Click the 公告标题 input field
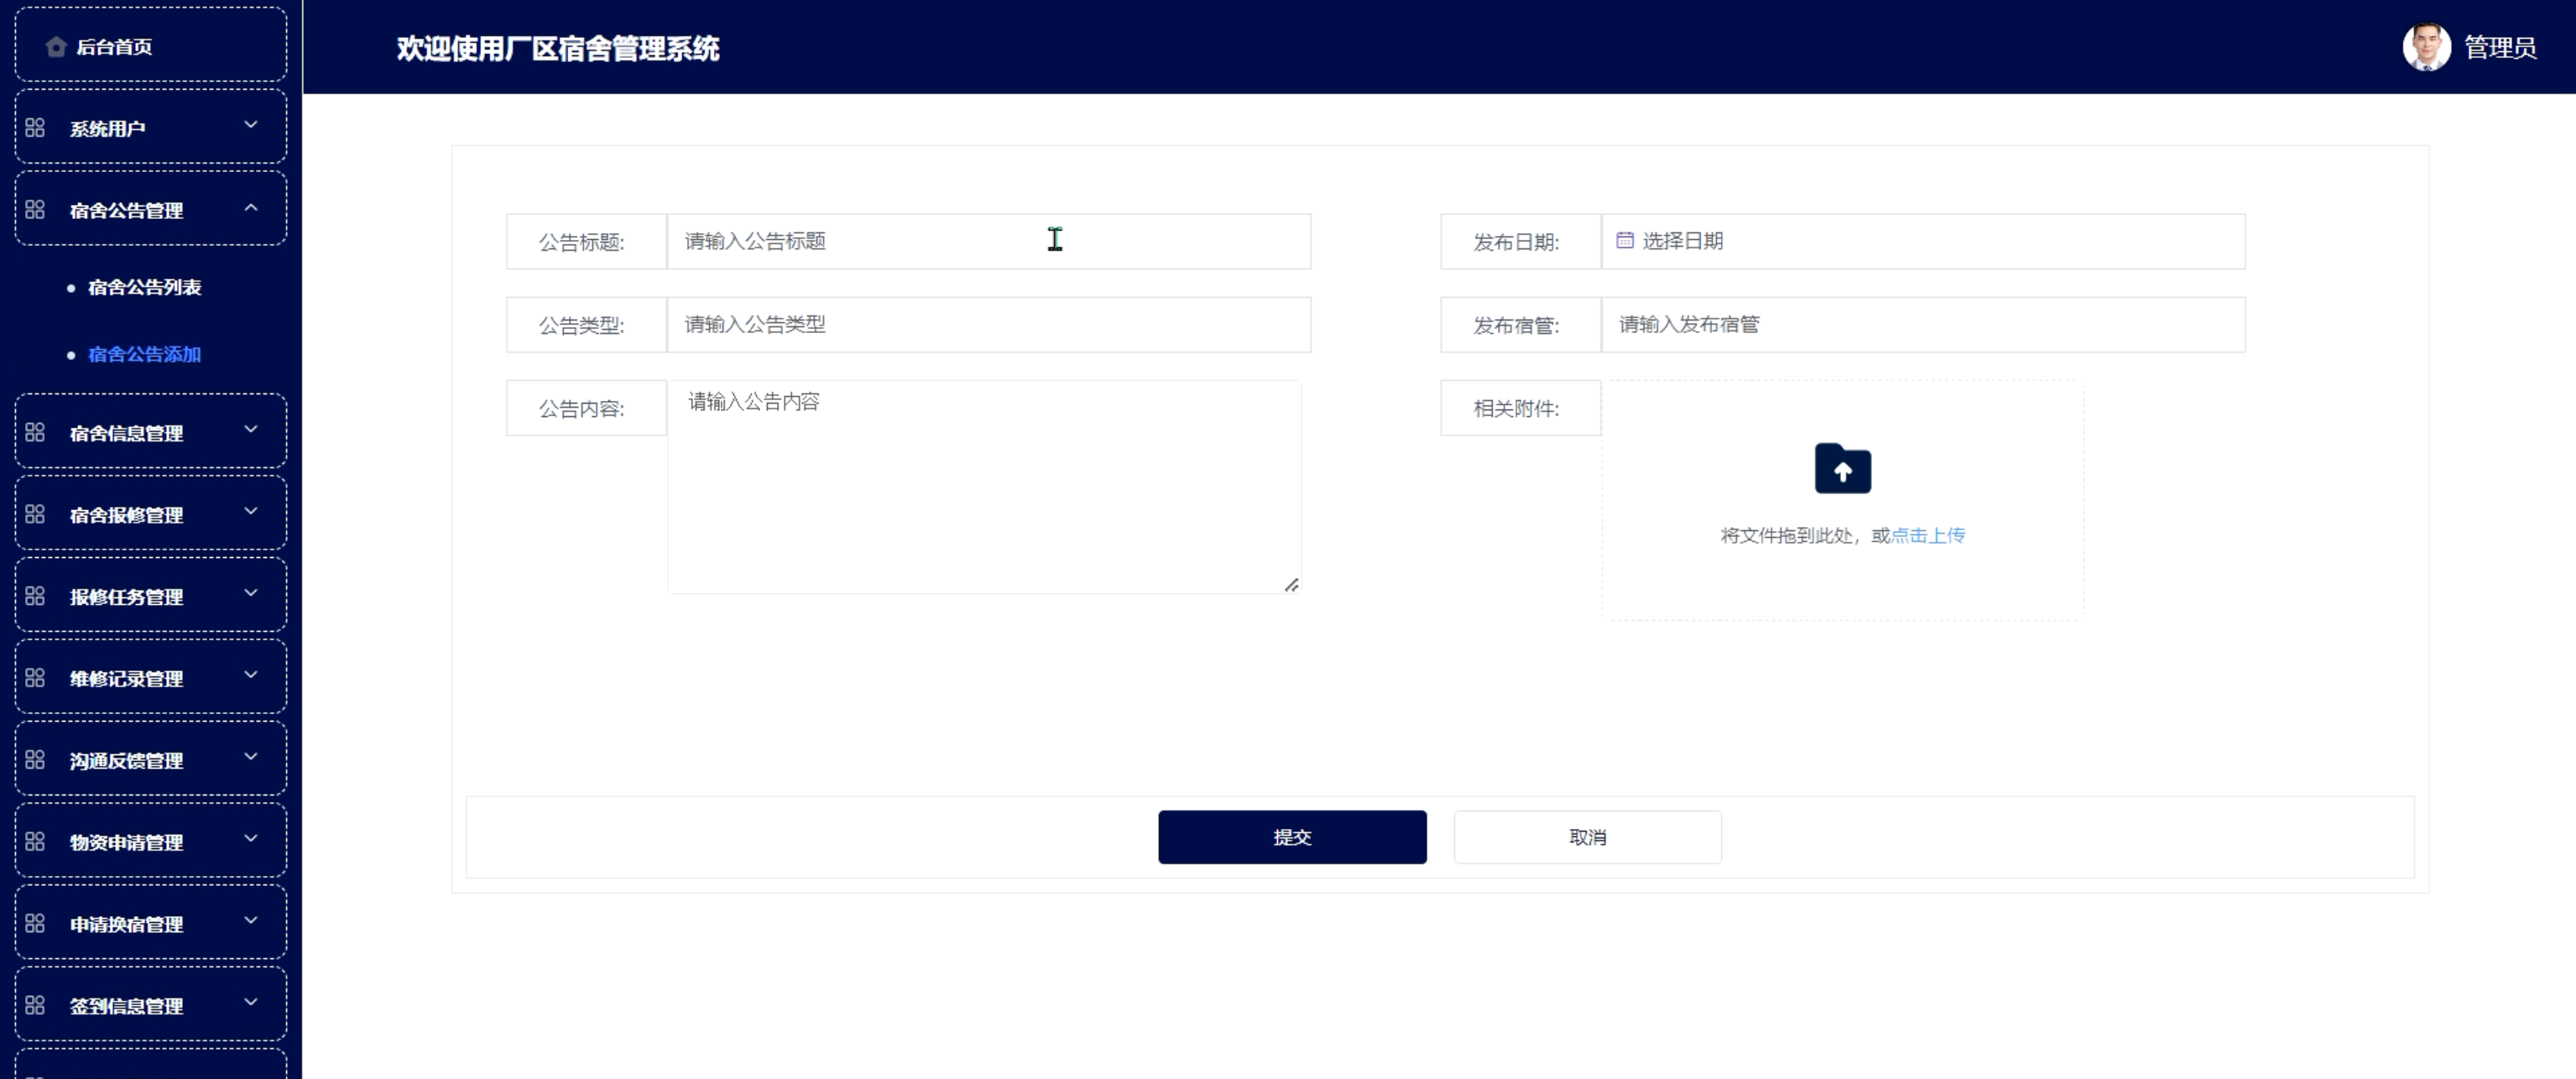Viewport: 2576px width, 1079px height. 987,242
